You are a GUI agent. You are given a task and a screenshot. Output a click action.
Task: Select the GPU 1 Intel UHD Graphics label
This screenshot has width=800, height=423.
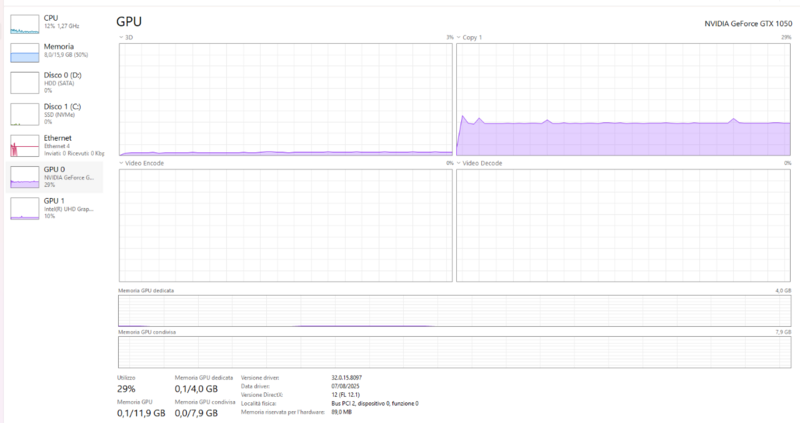[x=68, y=208]
